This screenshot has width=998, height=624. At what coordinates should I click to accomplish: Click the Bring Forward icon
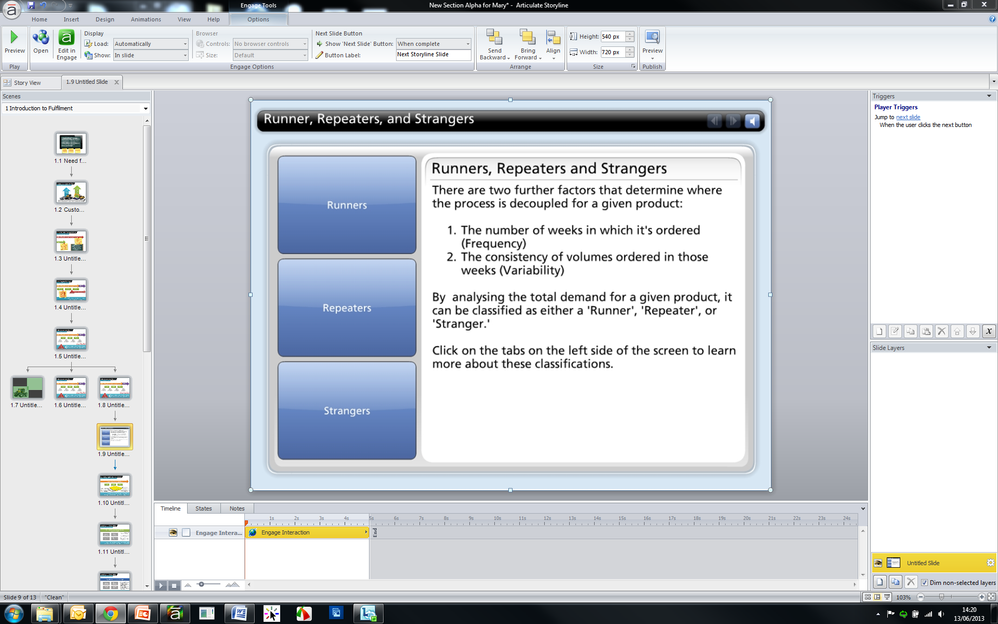click(x=527, y=38)
